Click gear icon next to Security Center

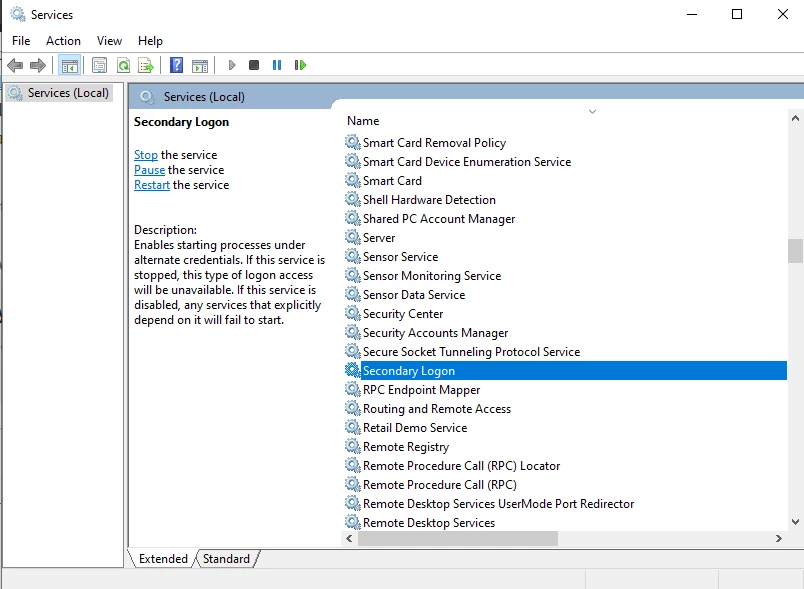(352, 313)
